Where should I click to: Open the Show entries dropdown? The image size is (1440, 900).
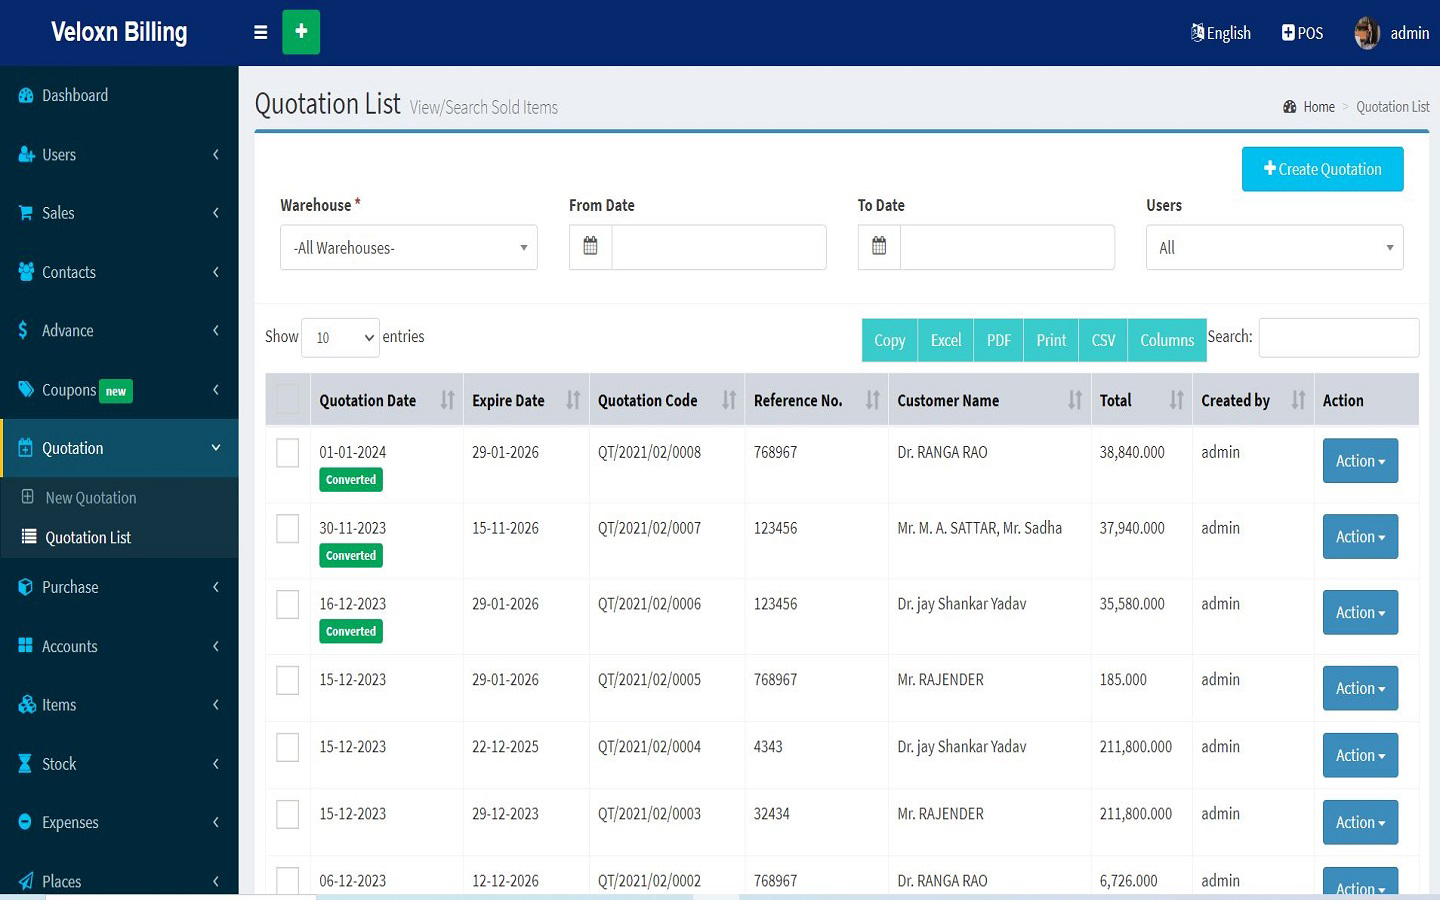pyautogui.click(x=340, y=337)
